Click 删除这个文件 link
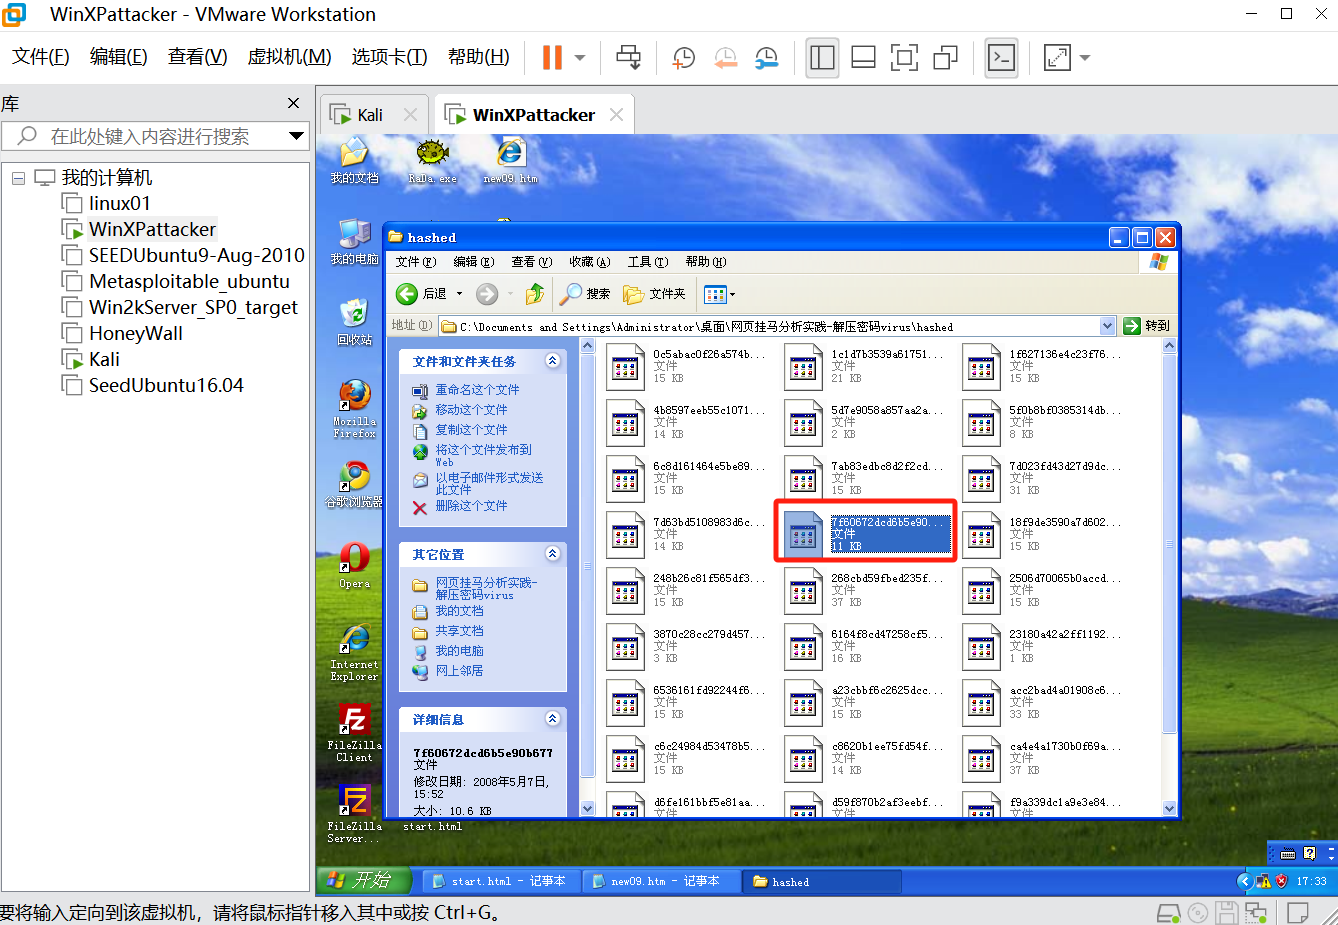 pos(471,506)
